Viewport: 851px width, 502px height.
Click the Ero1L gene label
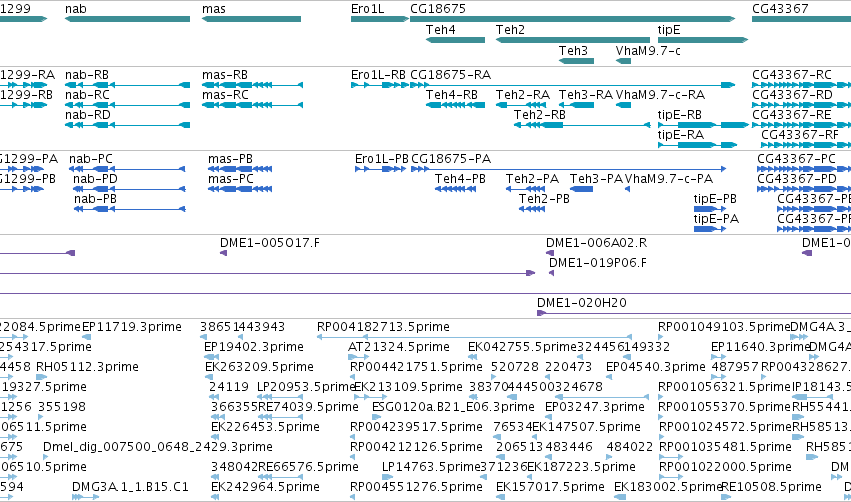[x=367, y=9]
